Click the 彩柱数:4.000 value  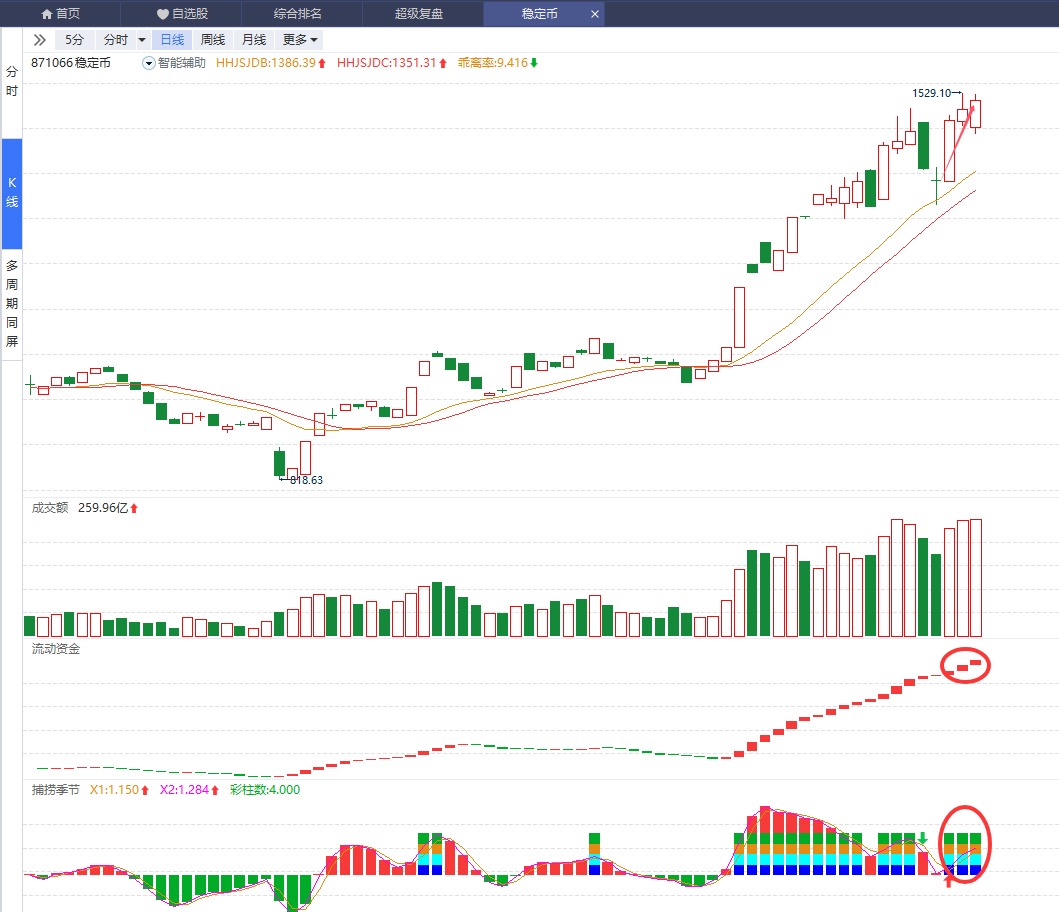[x=265, y=790]
